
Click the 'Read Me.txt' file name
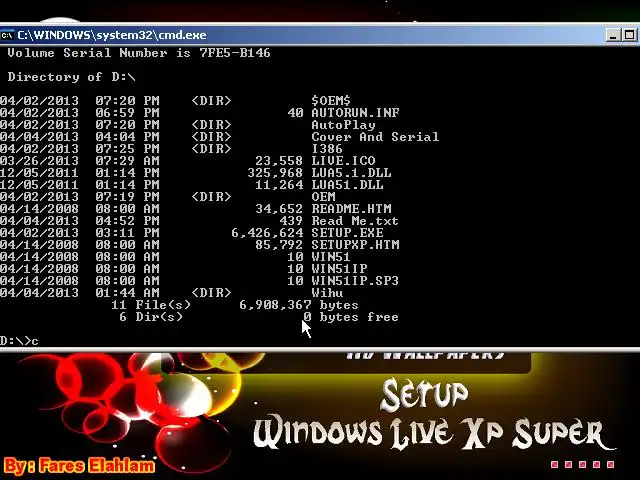355,221
